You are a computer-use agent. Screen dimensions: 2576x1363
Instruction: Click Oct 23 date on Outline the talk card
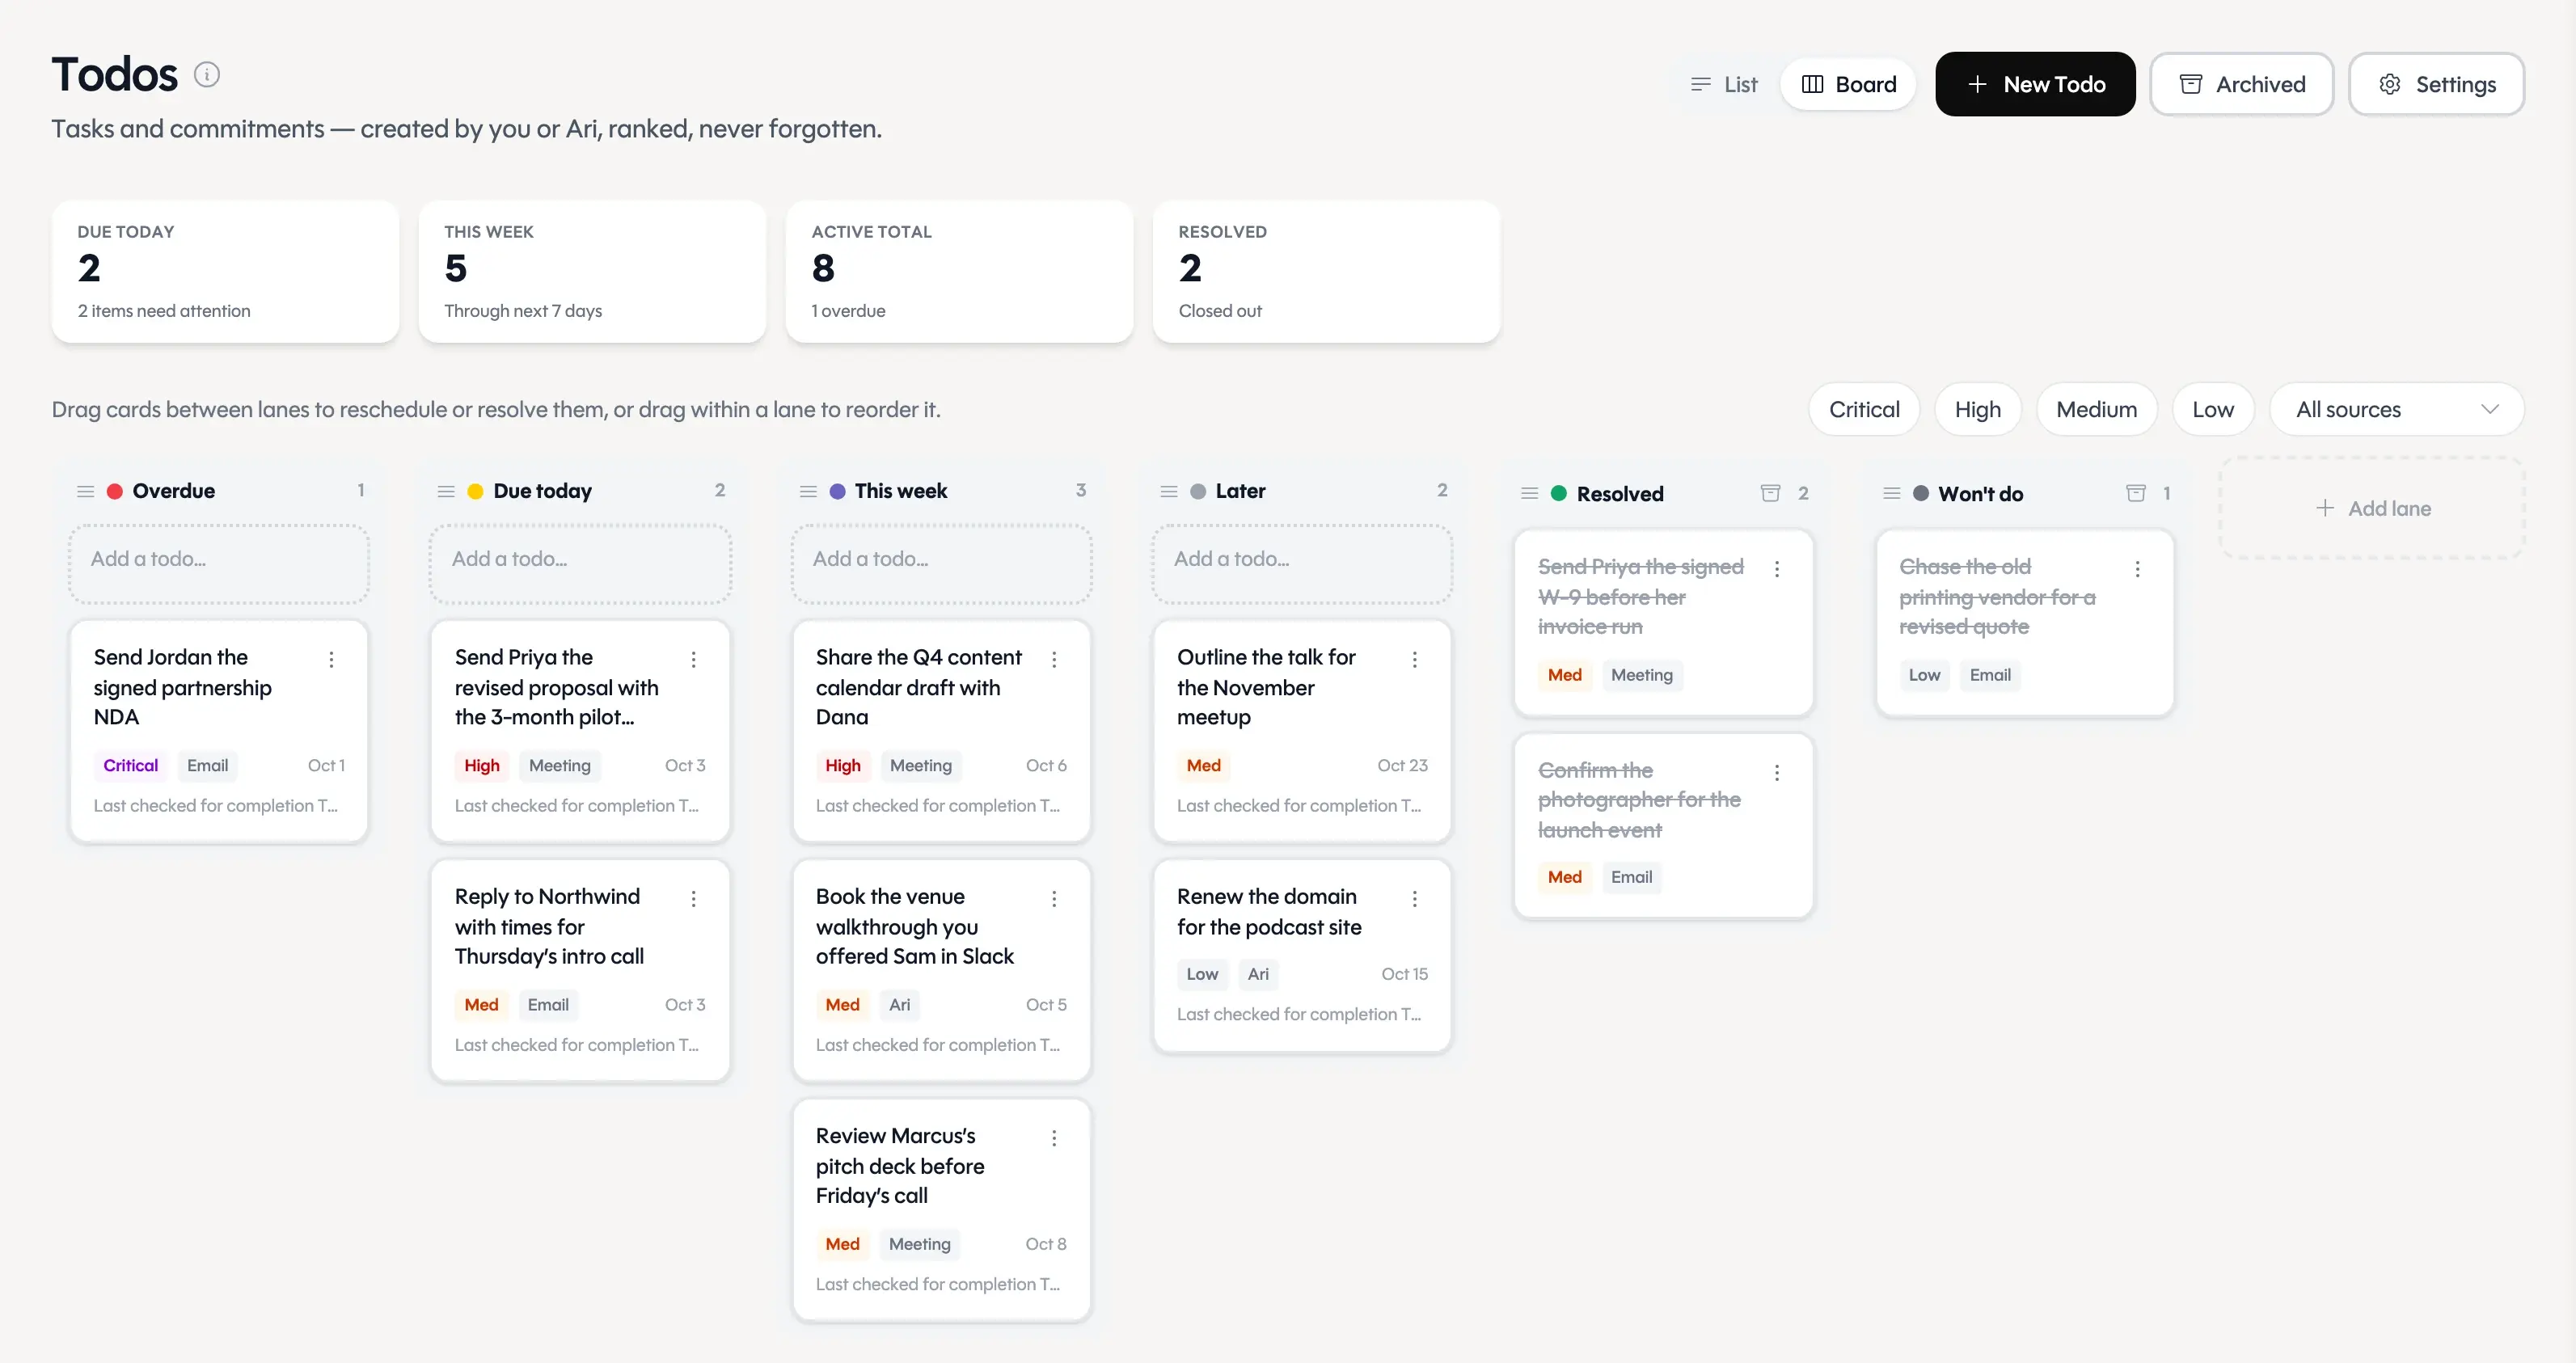(x=1402, y=765)
